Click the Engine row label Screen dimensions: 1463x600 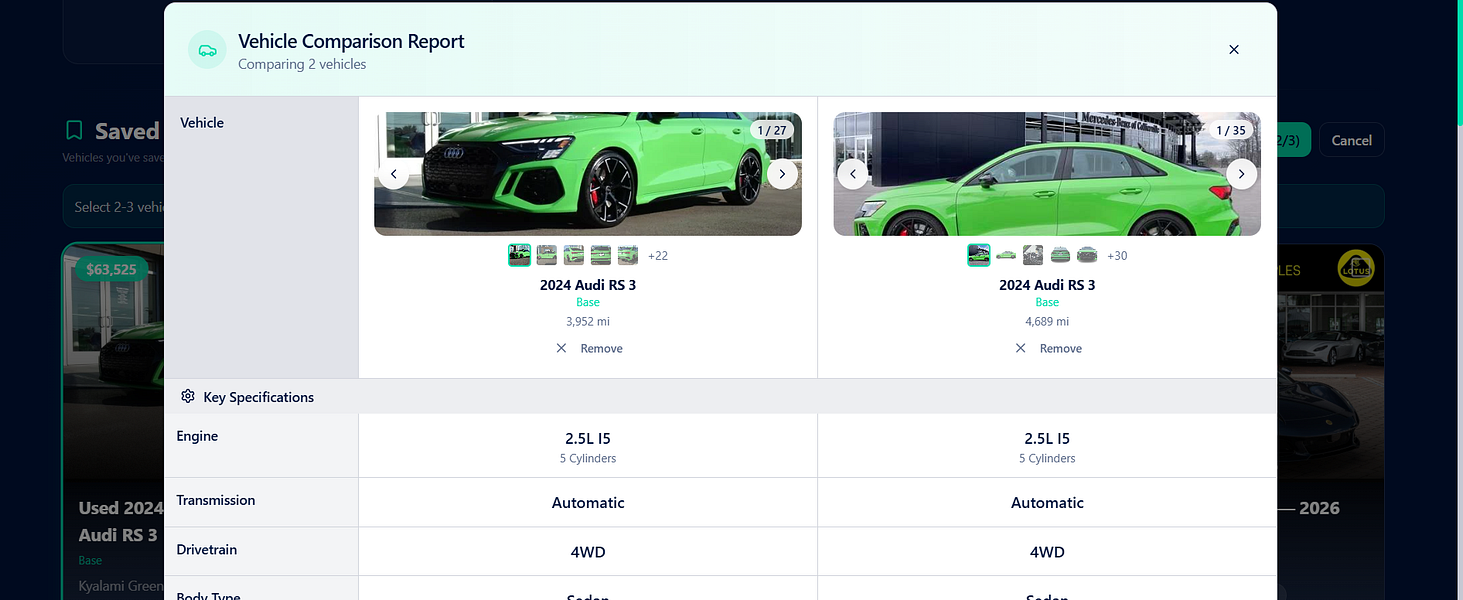tap(197, 436)
